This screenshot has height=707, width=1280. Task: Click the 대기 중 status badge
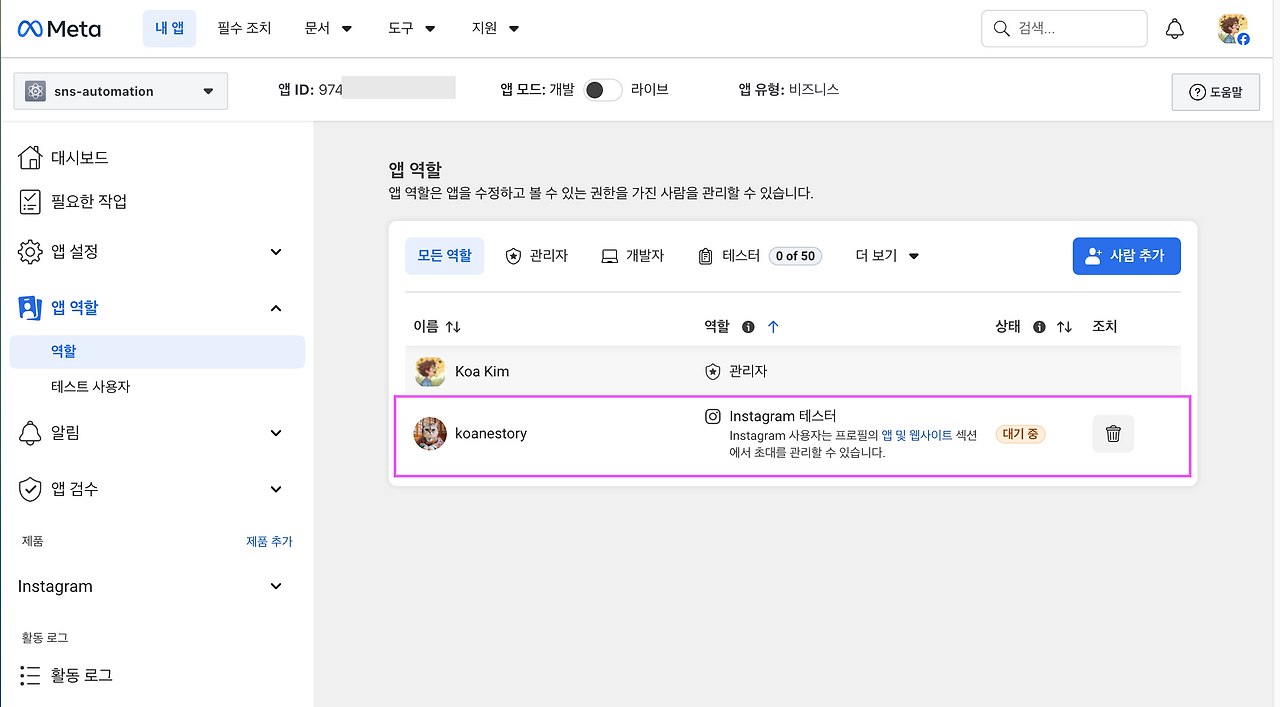click(x=1020, y=434)
